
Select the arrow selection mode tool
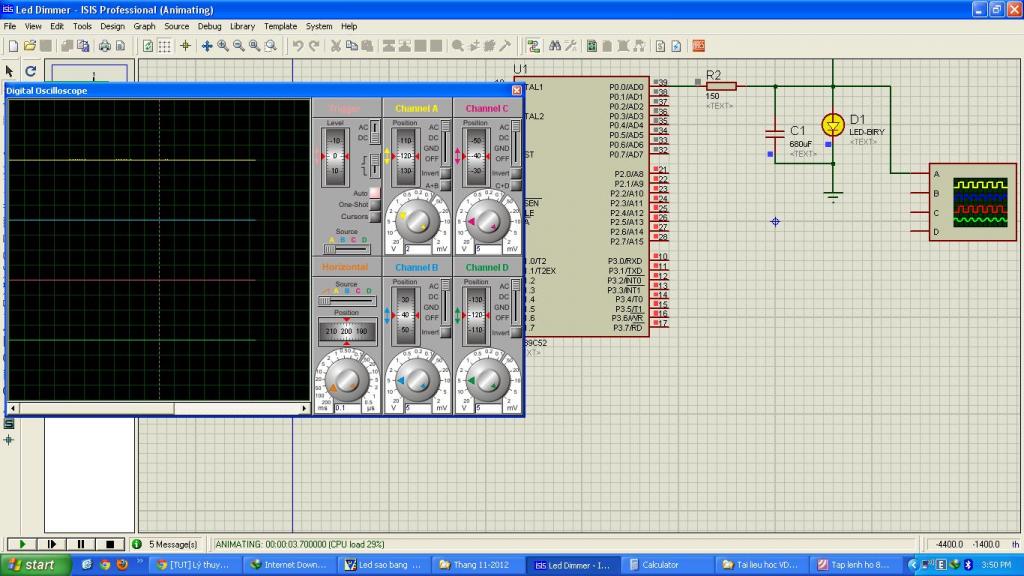[10, 71]
